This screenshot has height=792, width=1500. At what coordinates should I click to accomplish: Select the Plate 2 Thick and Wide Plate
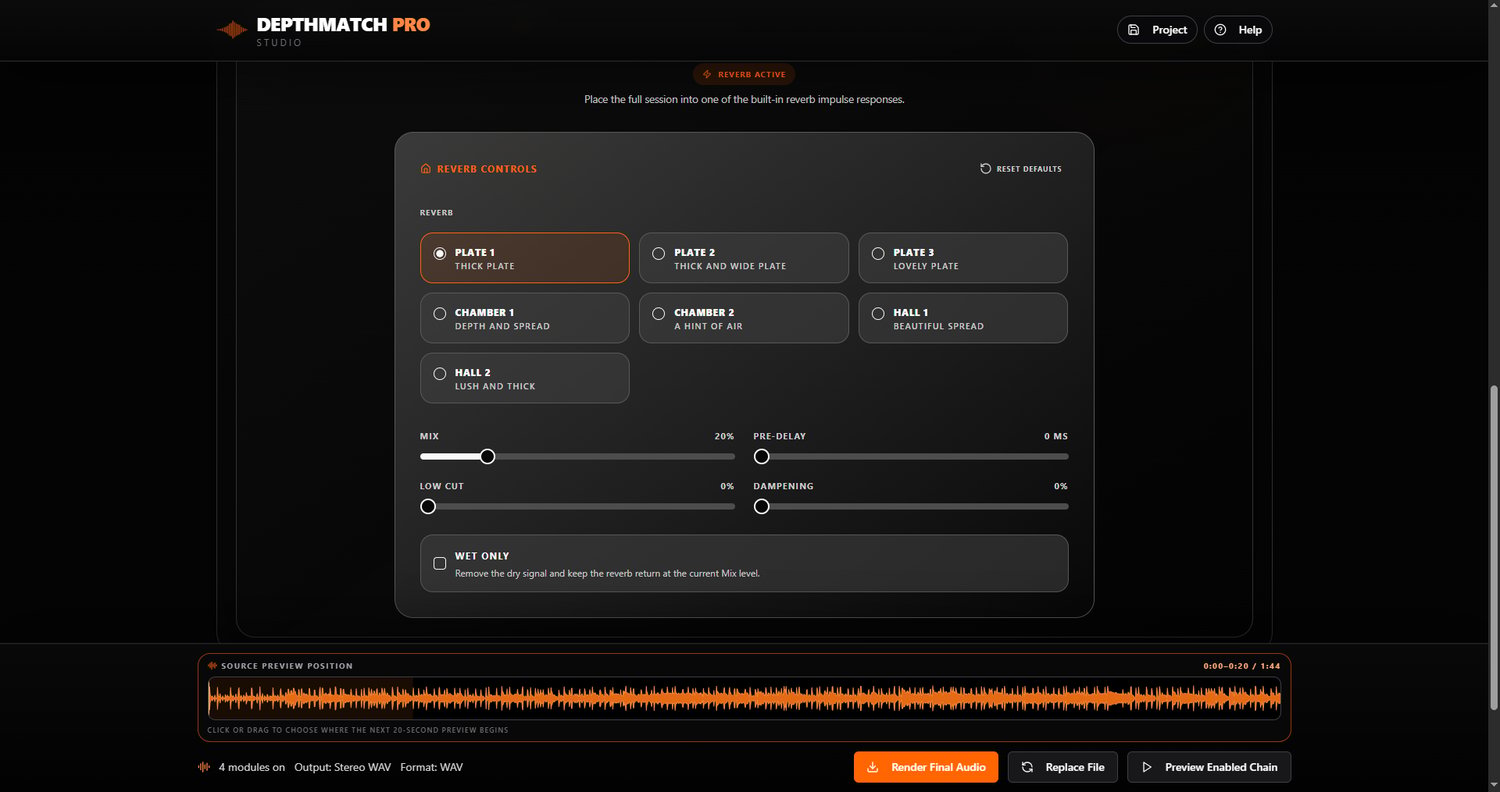(x=744, y=258)
